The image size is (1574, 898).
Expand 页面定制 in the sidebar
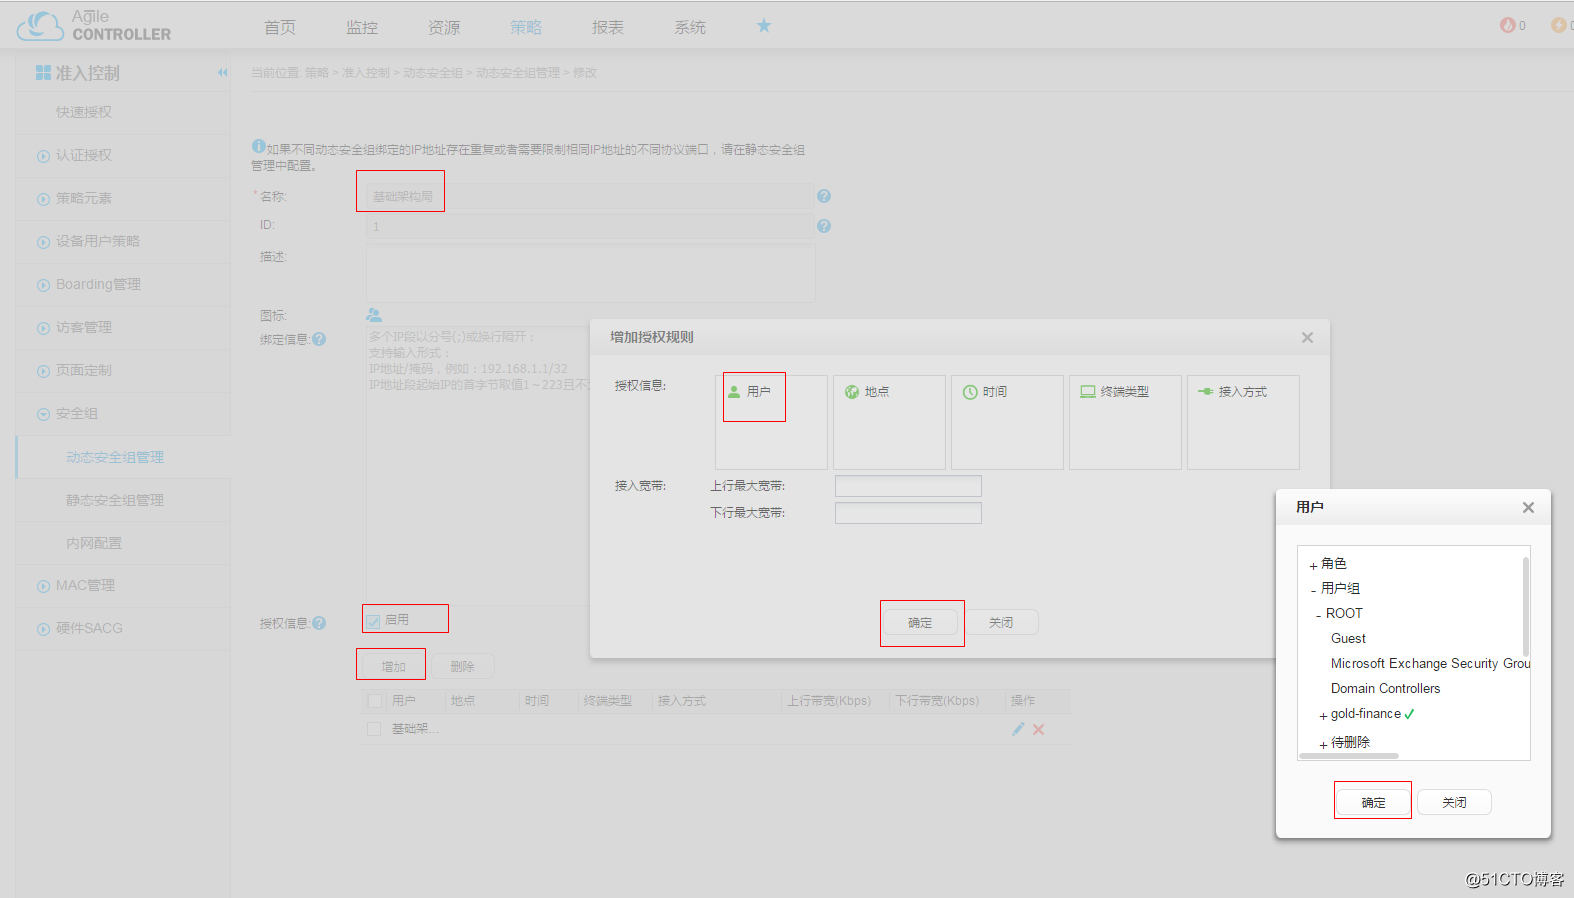coord(43,371)
